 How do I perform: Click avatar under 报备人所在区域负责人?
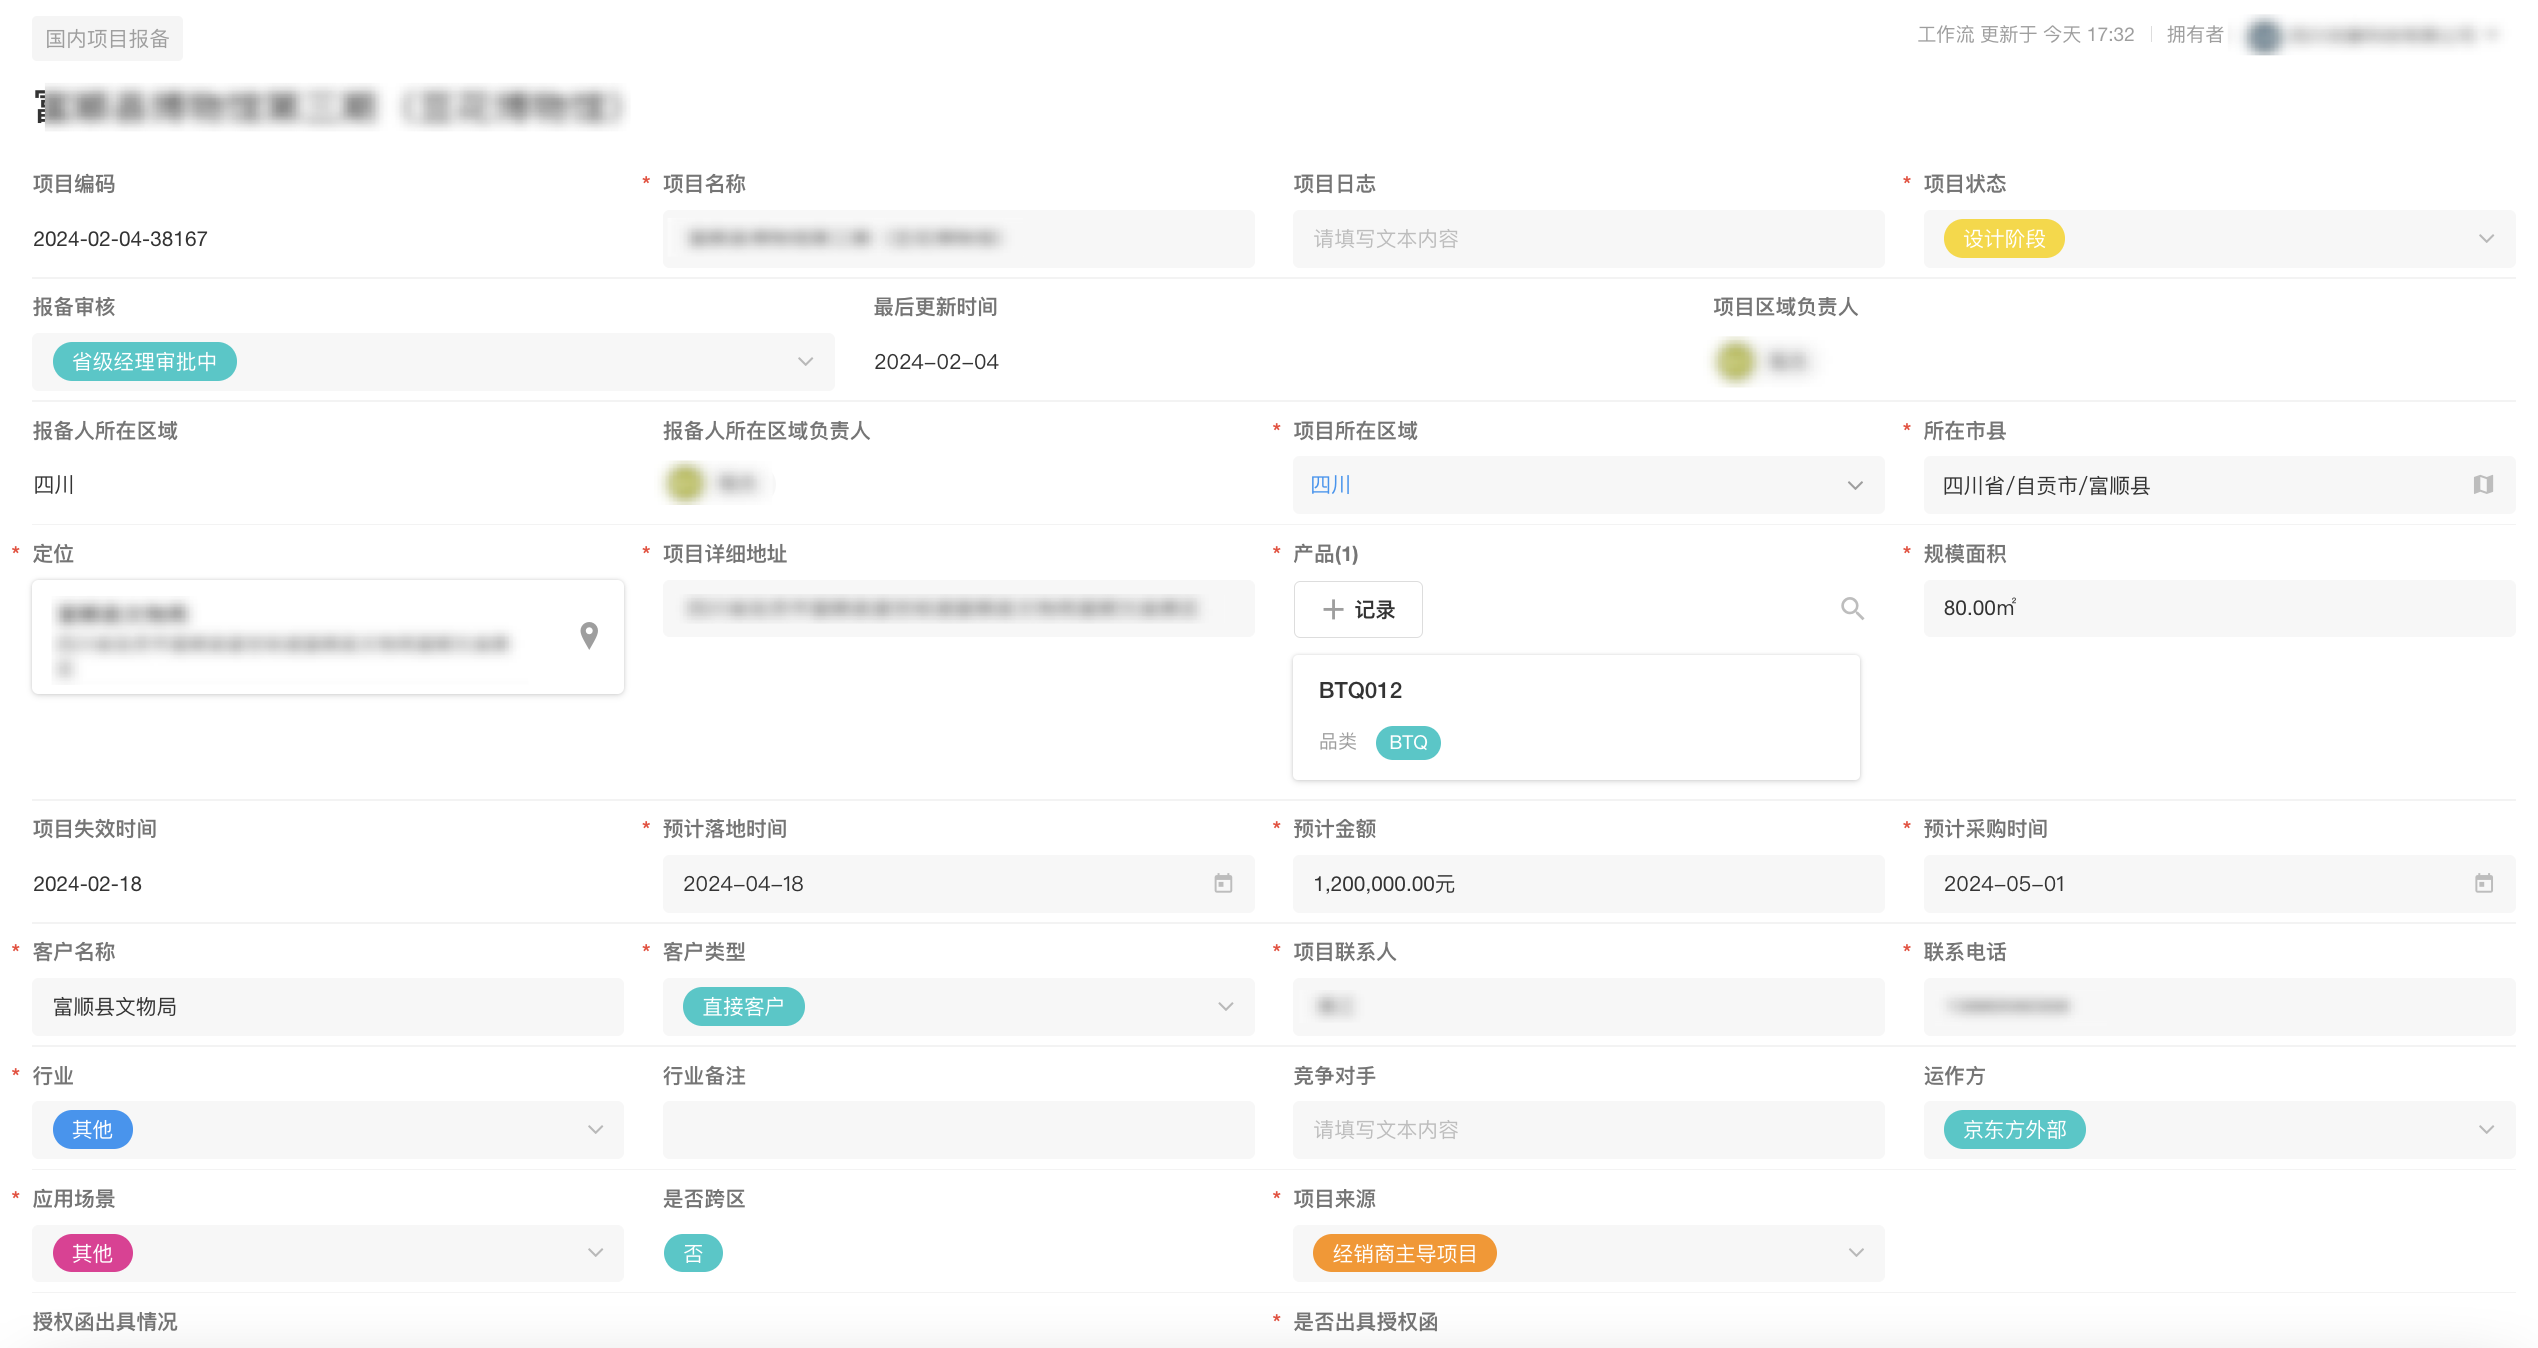[x=686, y=484]
